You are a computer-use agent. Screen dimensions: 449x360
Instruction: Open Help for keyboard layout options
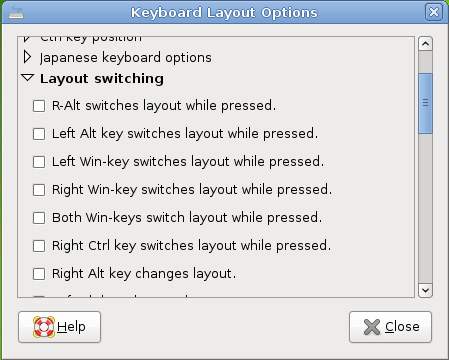tap(59, 327)
